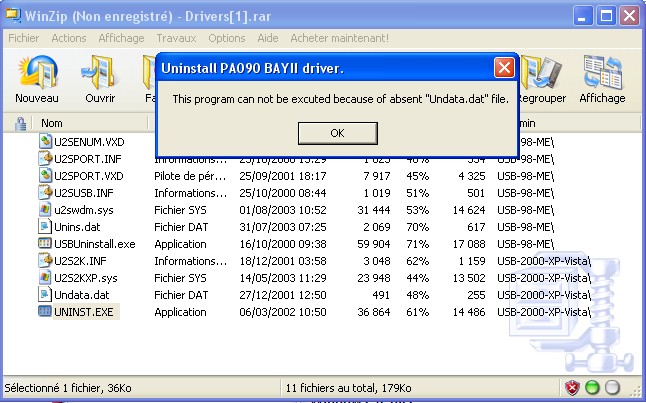Open the Fichier menu
The image size is (646, 403).
point(23,38)
